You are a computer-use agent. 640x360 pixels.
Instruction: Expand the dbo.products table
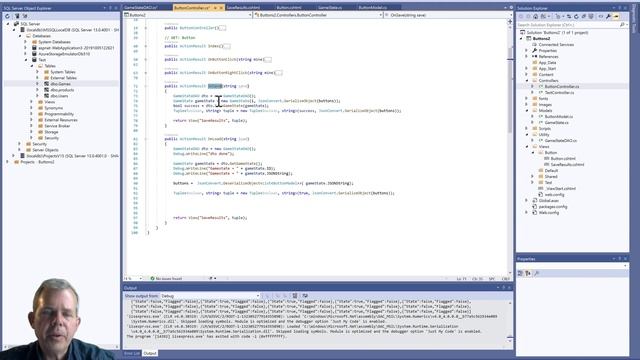(38, 90)
